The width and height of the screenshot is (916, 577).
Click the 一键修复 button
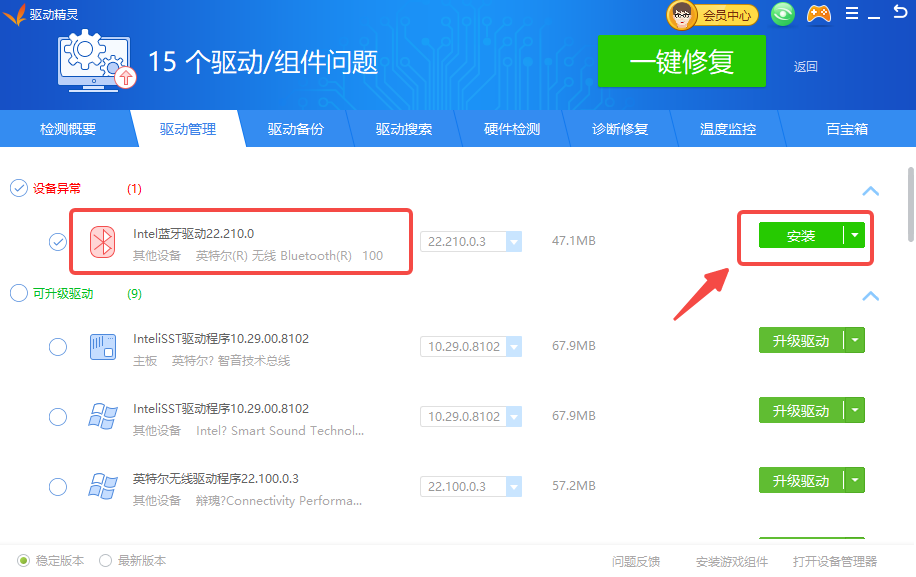click(681, 62)
